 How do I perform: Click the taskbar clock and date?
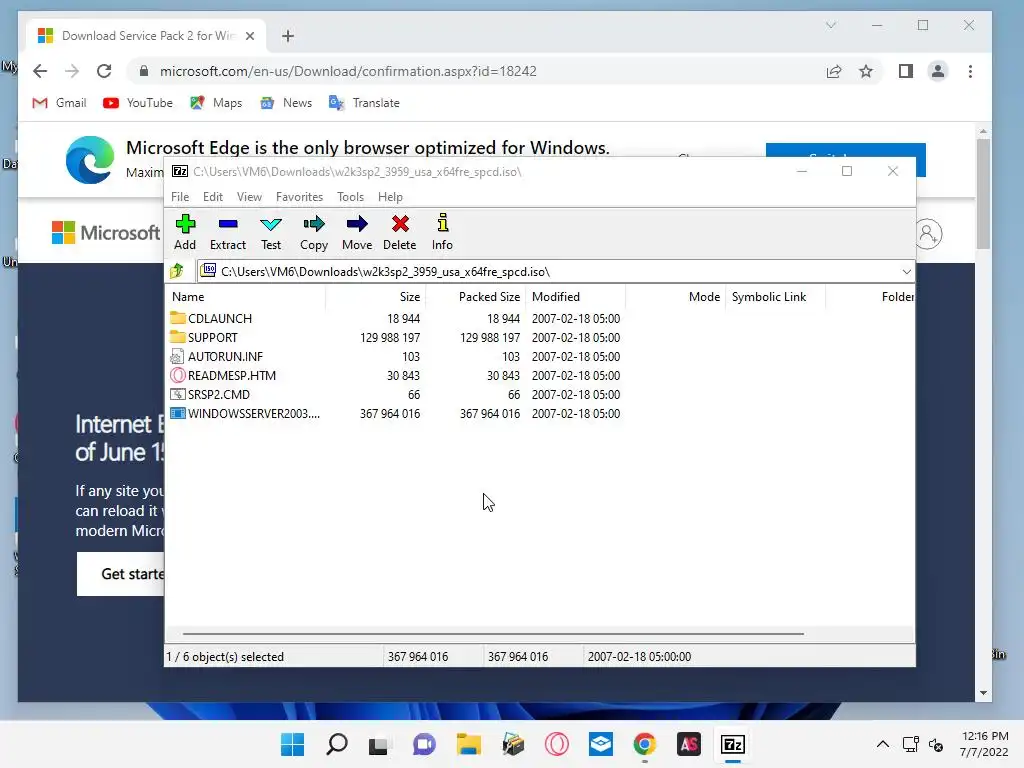(x=984, y=744)
